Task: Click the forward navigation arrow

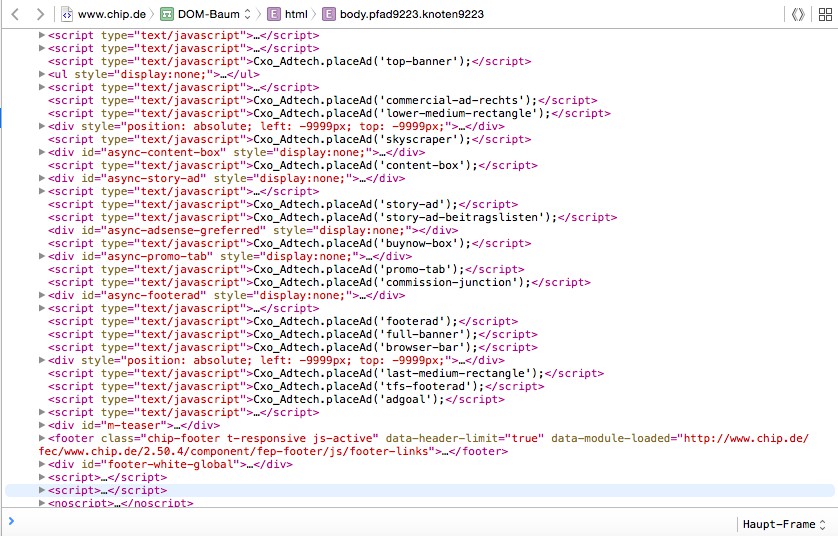Action: click(39, 14)
